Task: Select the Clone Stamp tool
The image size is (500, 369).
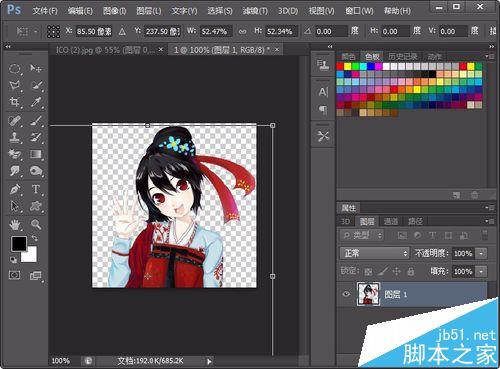Action: point(14,137)
